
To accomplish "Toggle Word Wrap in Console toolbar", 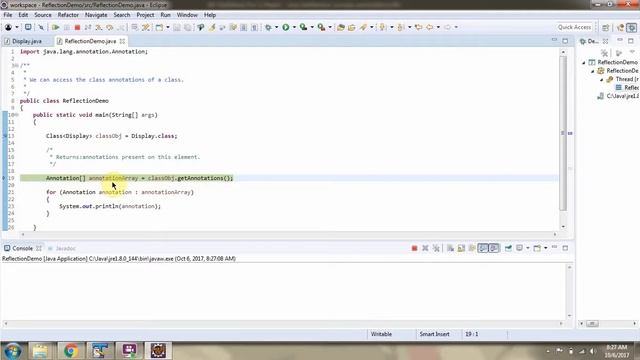I will pos(472,248).
